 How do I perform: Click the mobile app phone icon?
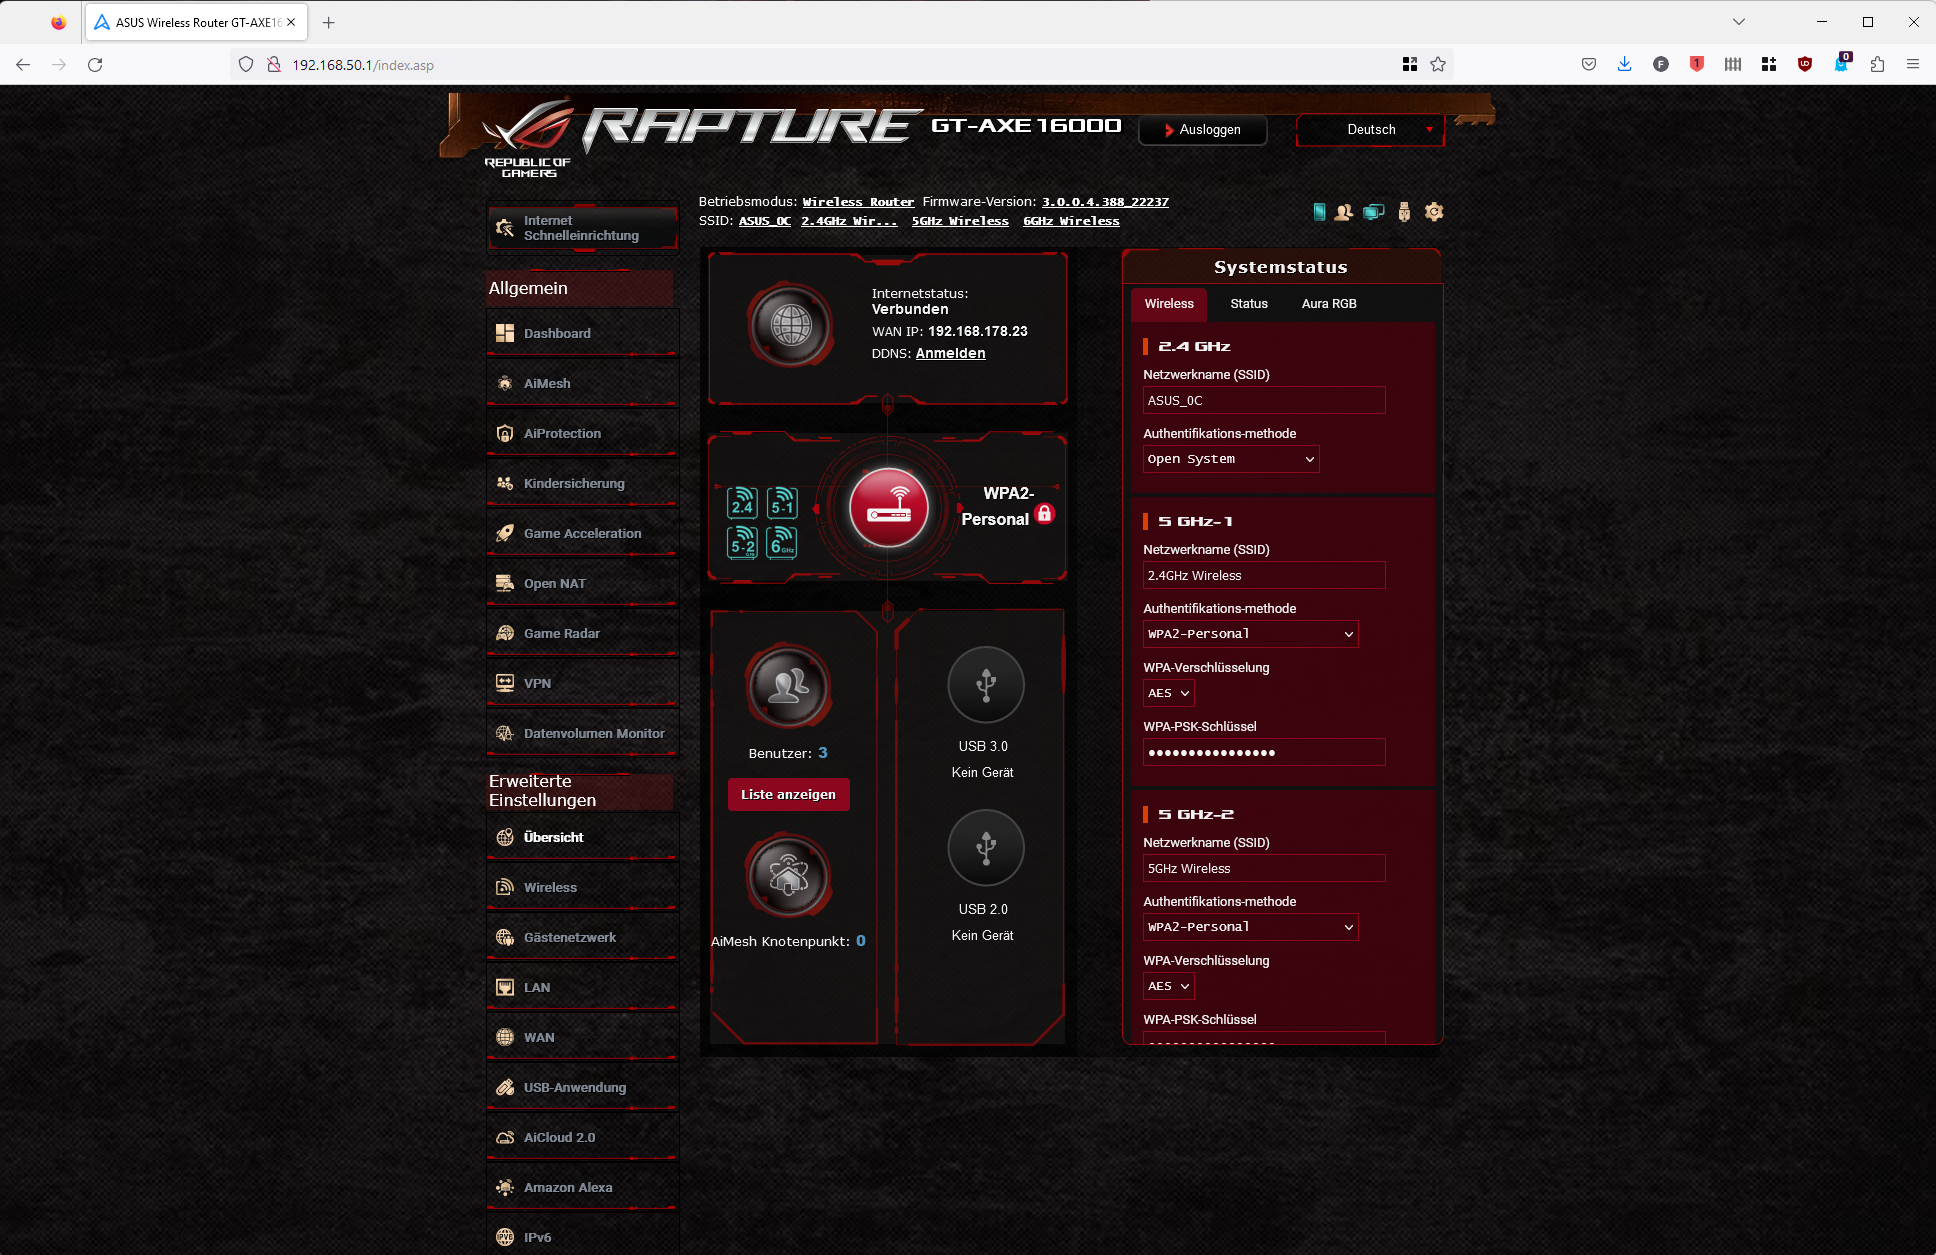(x=1319, y=212)
